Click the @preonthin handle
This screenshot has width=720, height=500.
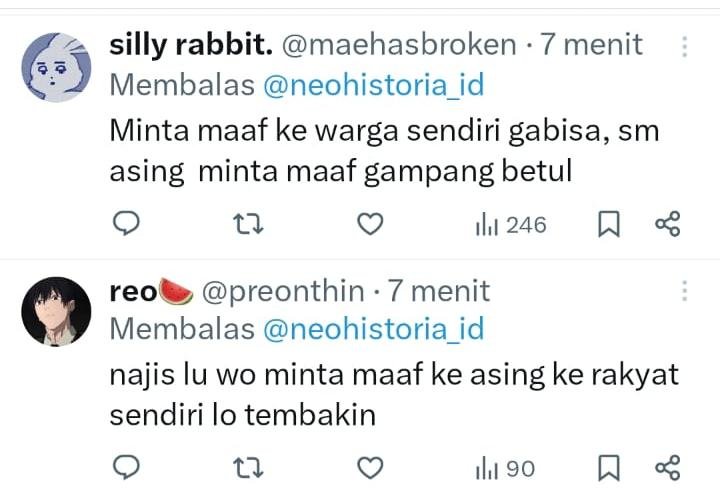pos(283,291)
